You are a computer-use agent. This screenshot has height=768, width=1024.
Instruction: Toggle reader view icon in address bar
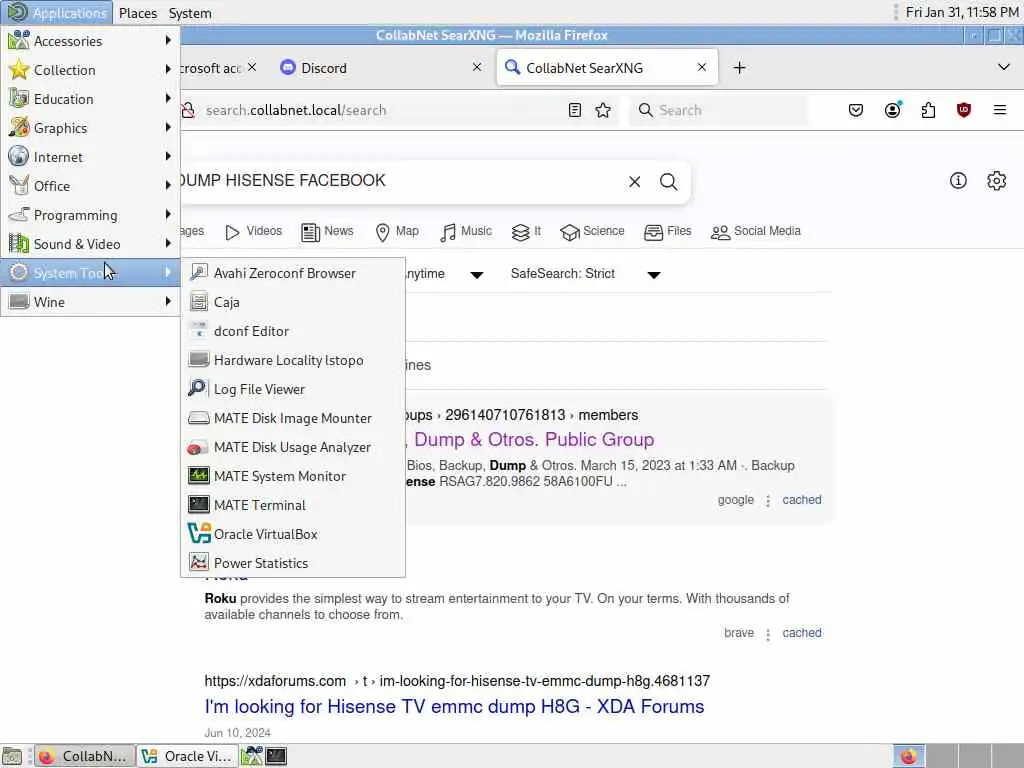575,110
